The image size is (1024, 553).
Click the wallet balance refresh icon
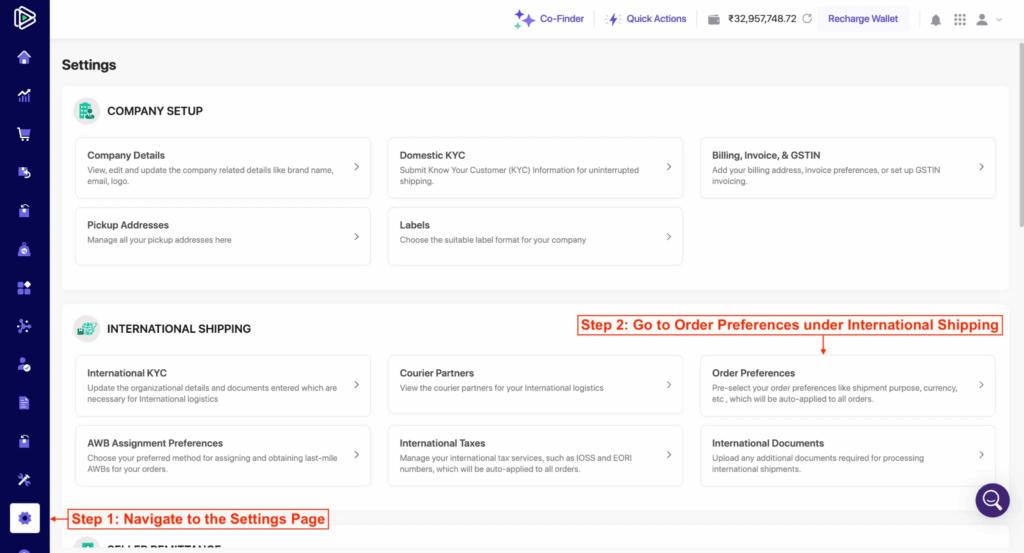click(x=806, y=19)
